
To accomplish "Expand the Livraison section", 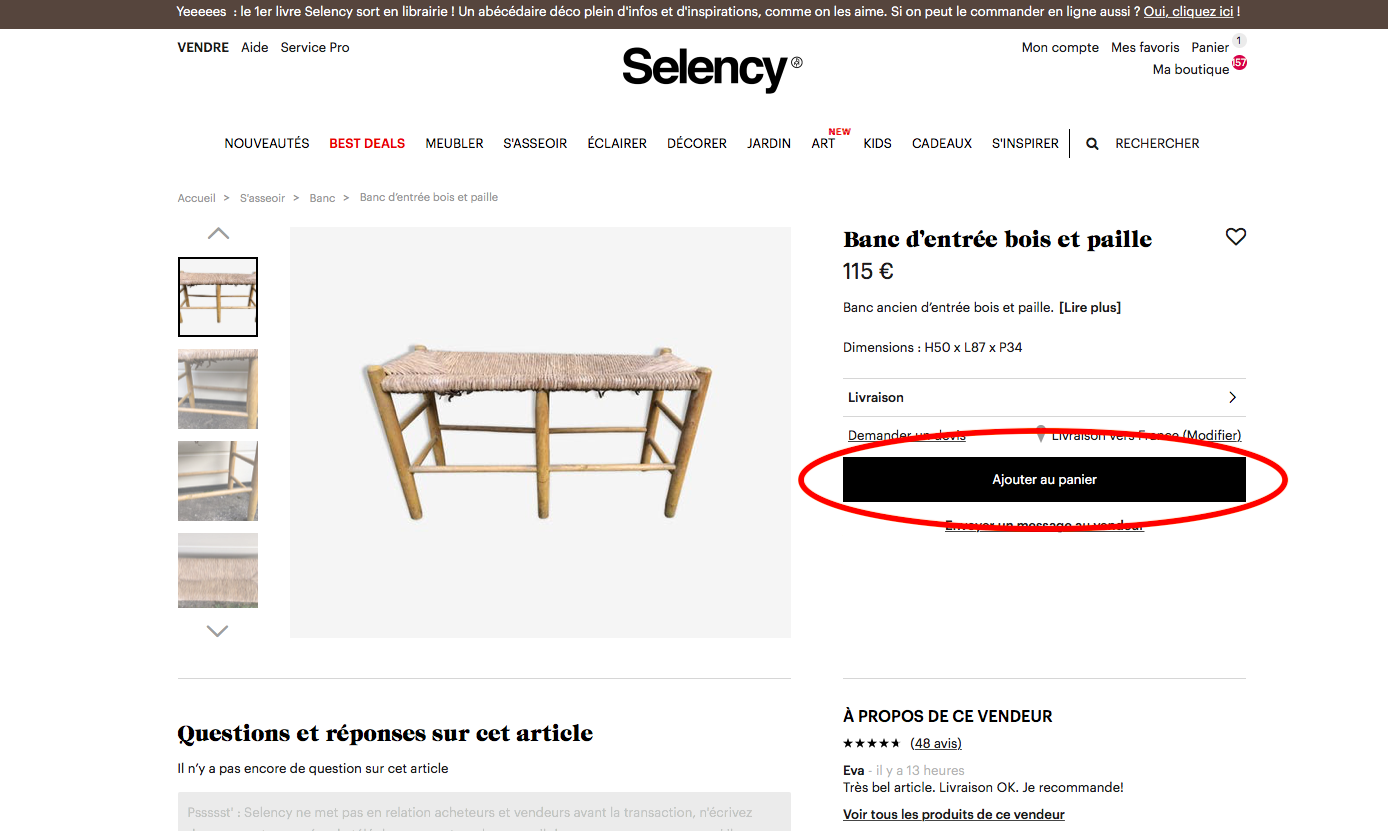I will [1044, 397].
